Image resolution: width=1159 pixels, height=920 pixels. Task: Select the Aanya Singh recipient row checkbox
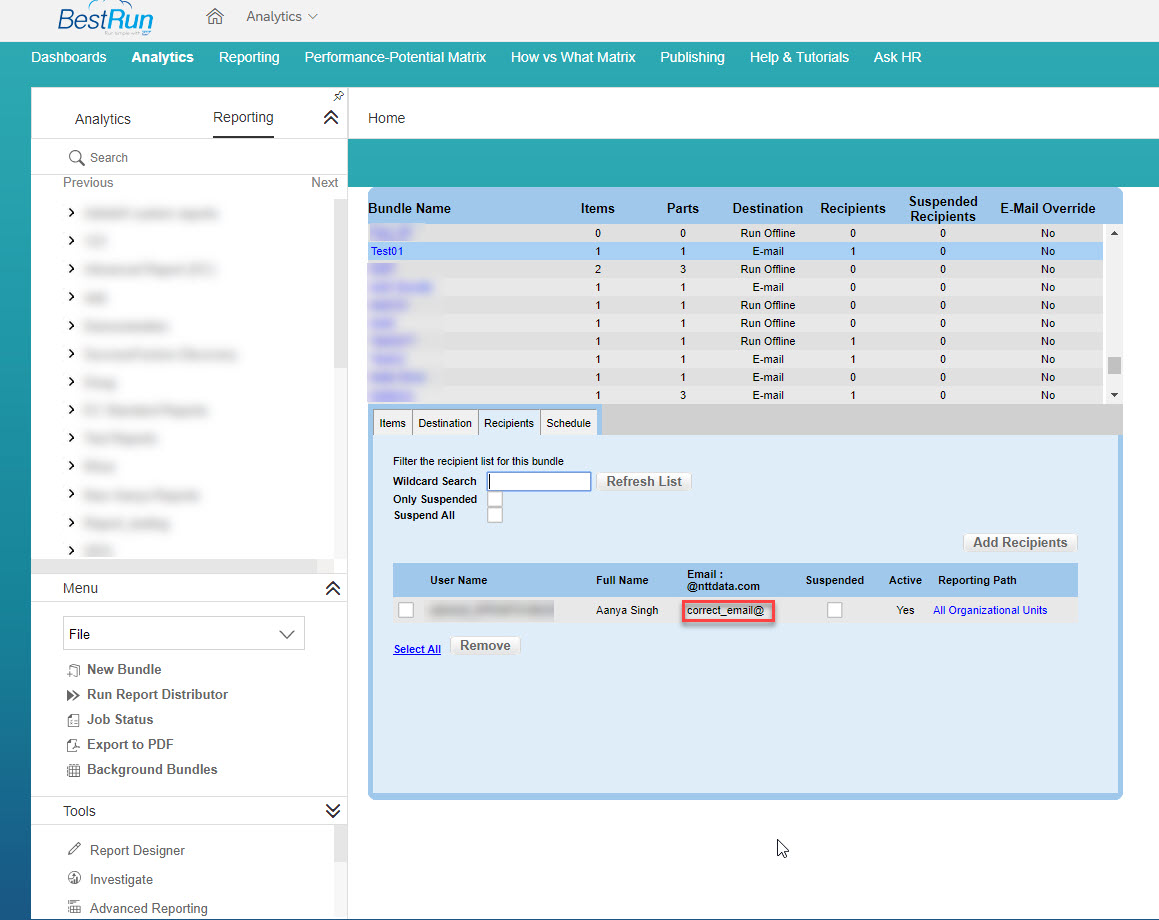[x=406, y=610]
